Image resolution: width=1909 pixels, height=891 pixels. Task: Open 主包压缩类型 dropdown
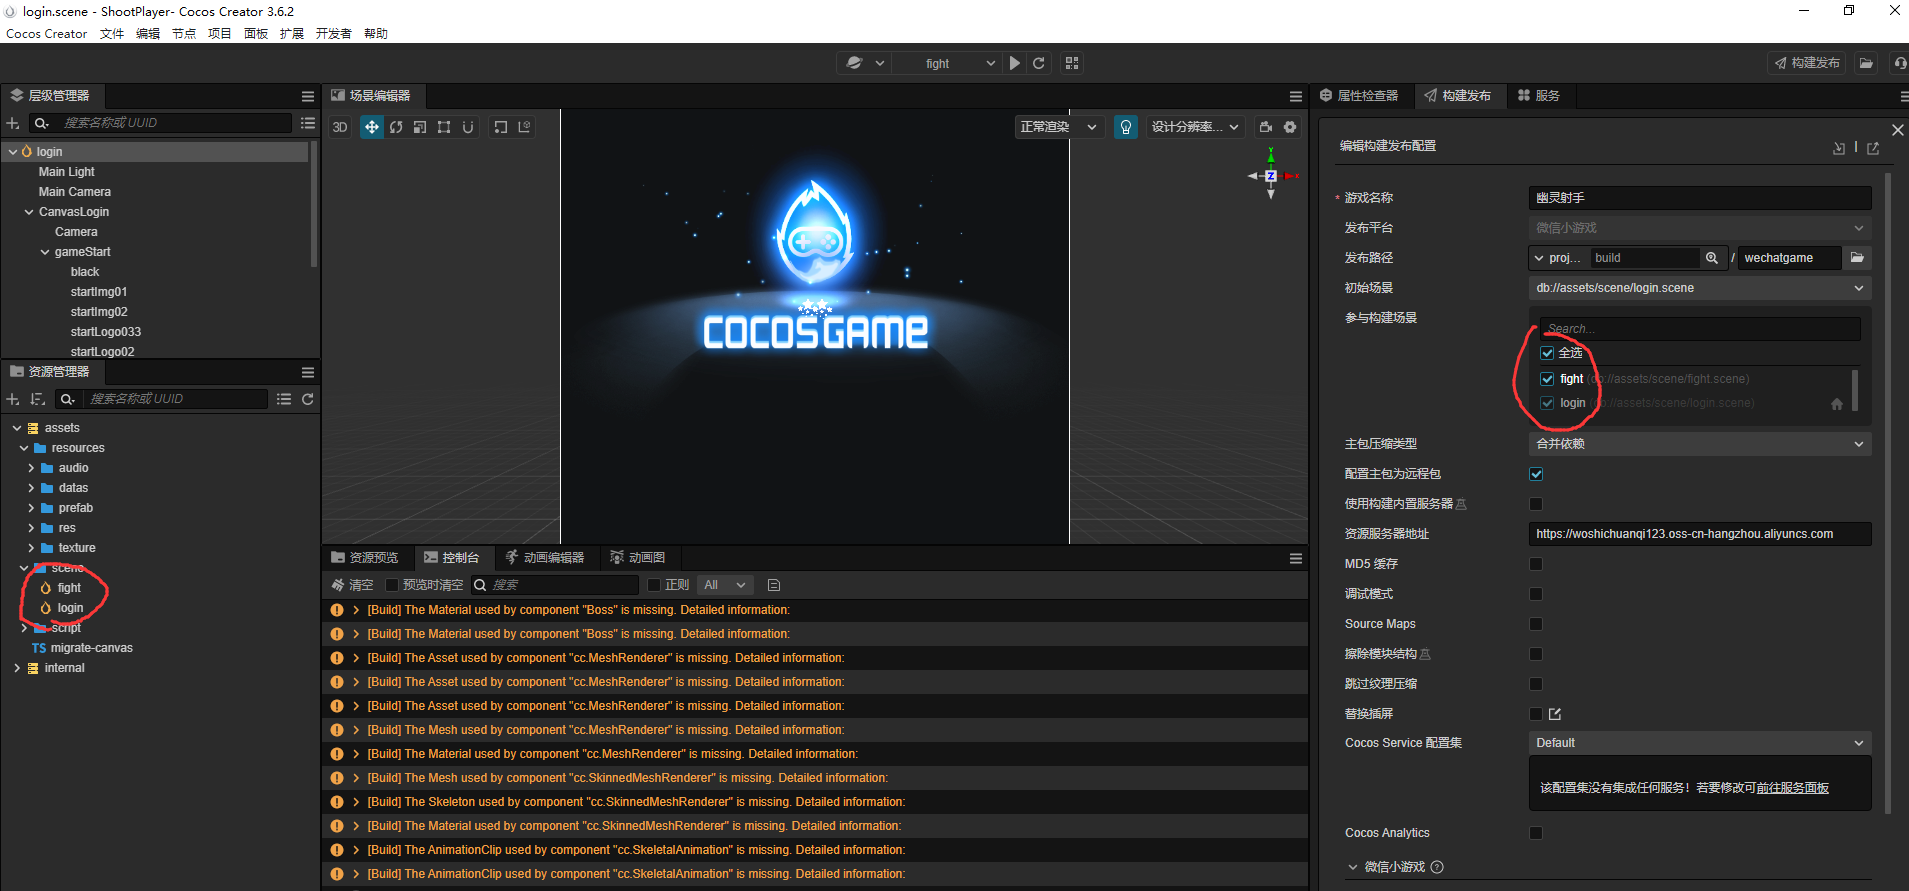(x=1700, y=444)
